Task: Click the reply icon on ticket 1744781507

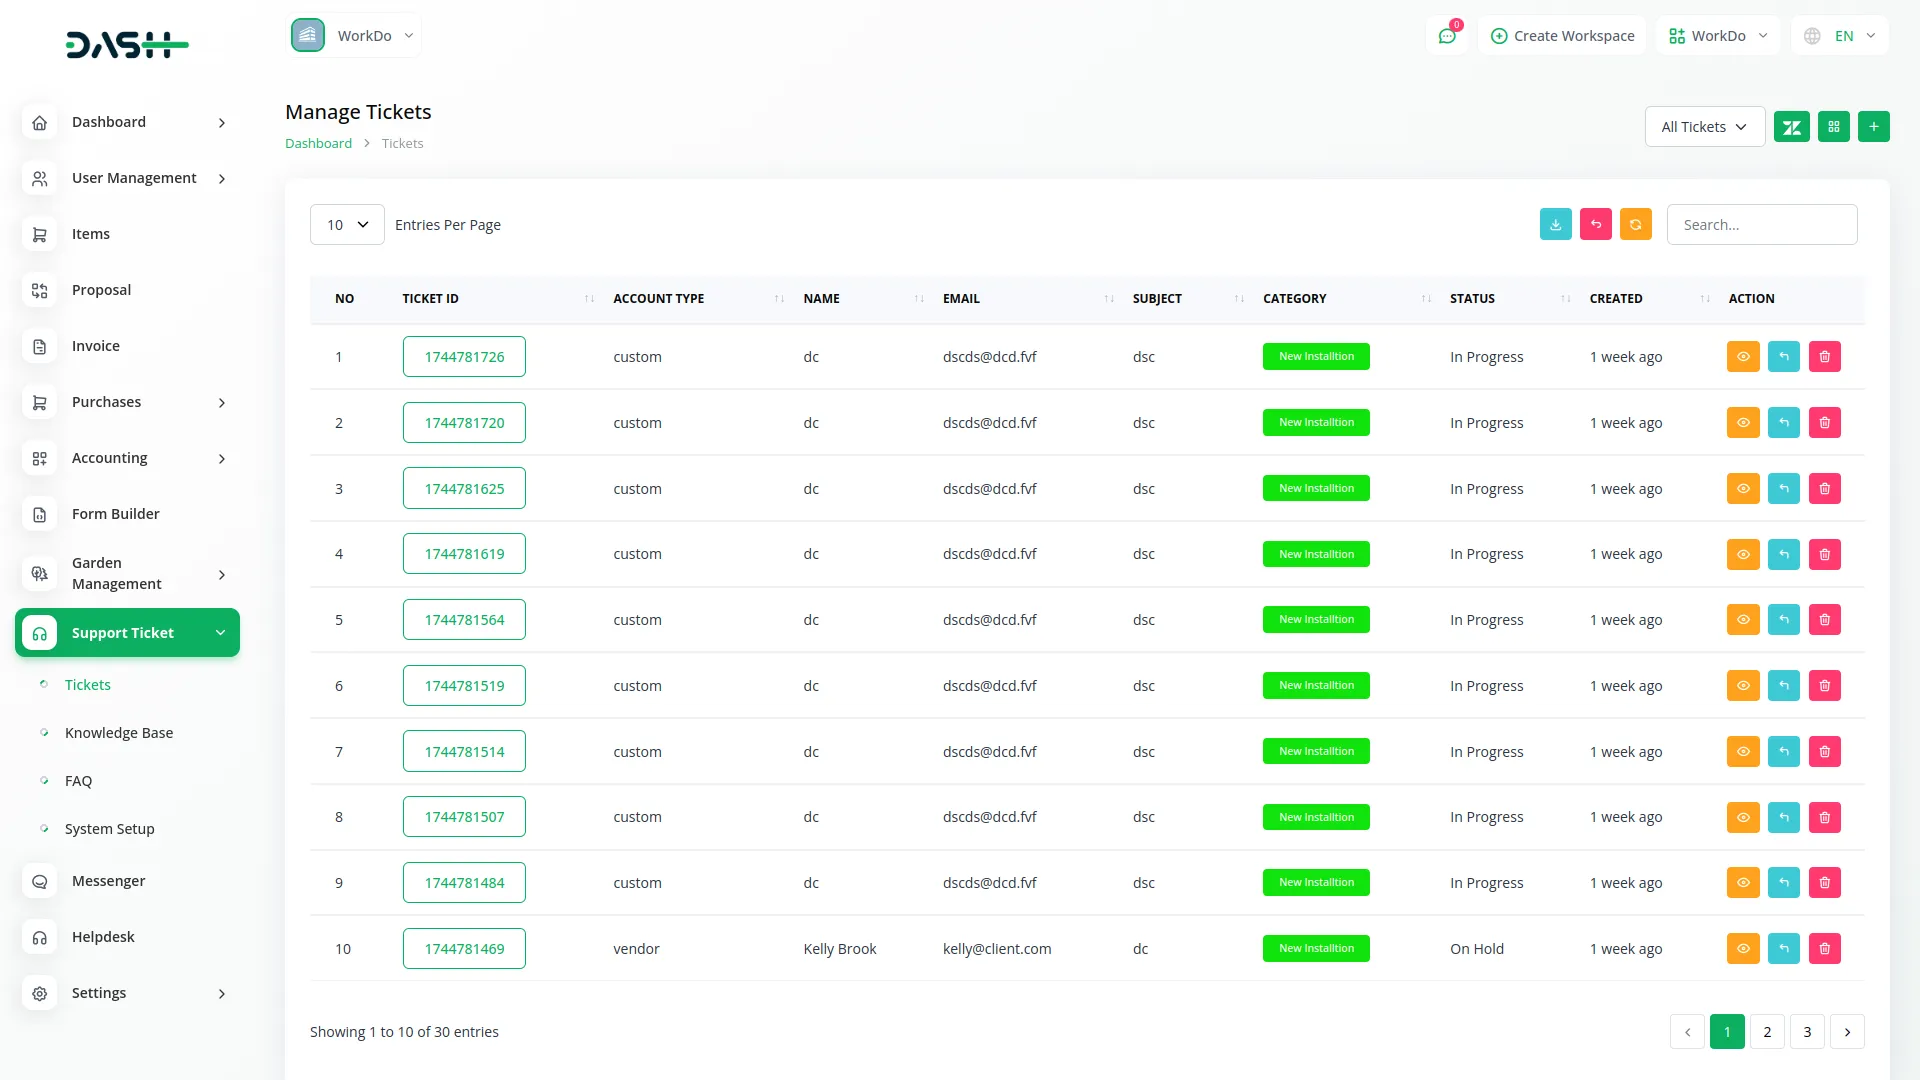Action: (1784, 817)
